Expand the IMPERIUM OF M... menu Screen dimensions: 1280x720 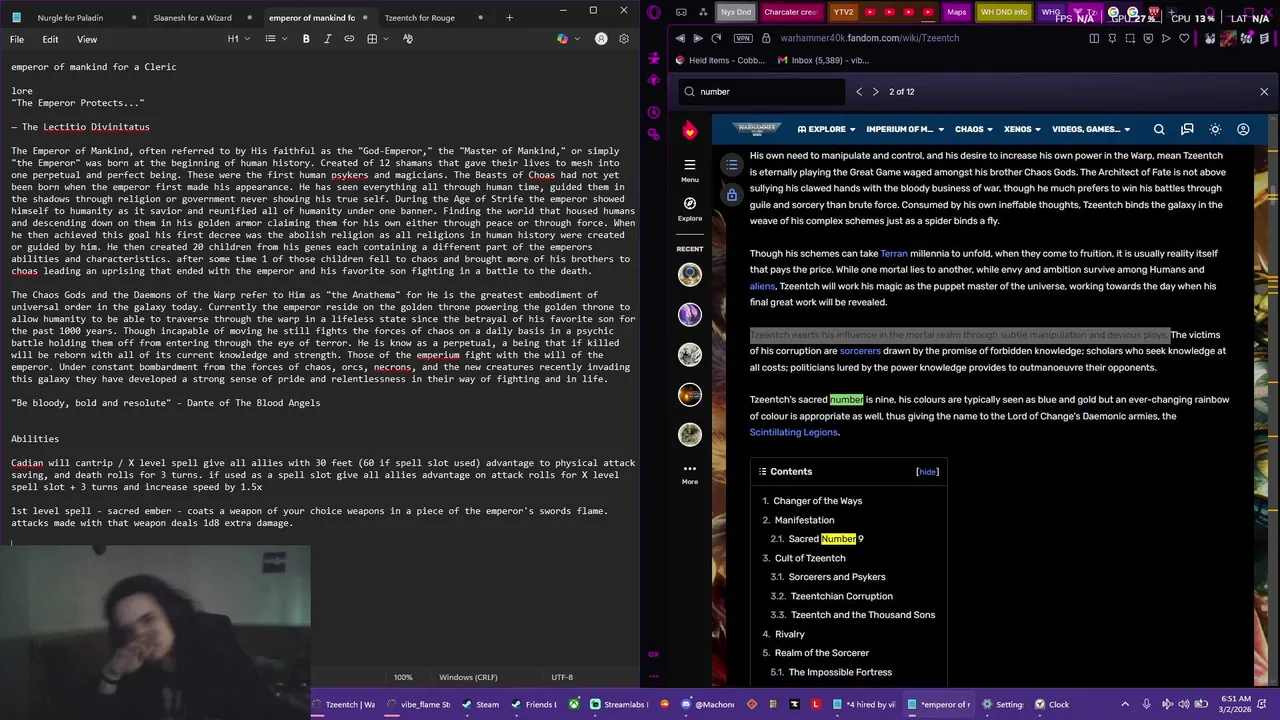click(x=904, y=129)
